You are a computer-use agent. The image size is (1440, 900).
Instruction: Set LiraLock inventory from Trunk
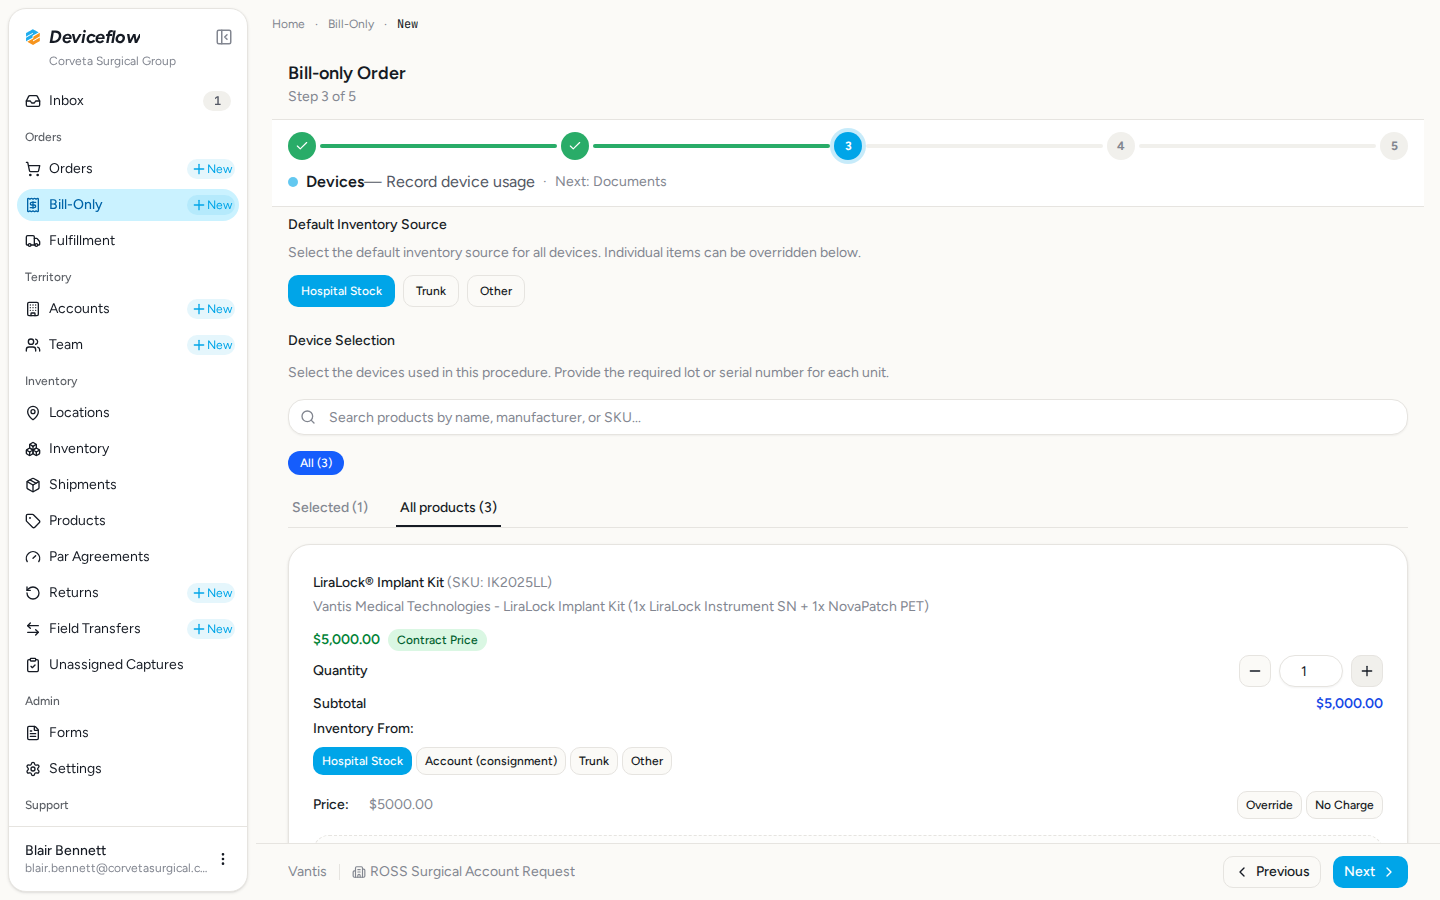click(594, 761)
